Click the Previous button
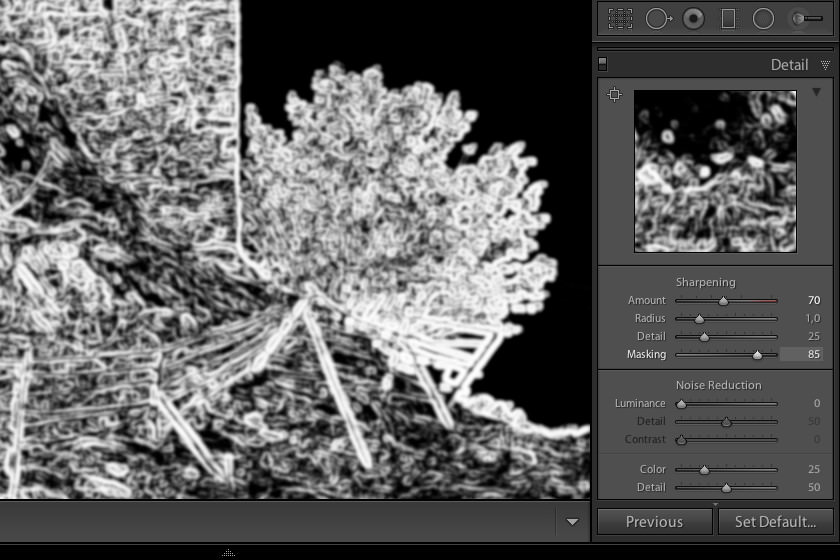Image resolution: width=840 pixels, height=560 pixels. (655, 521)
